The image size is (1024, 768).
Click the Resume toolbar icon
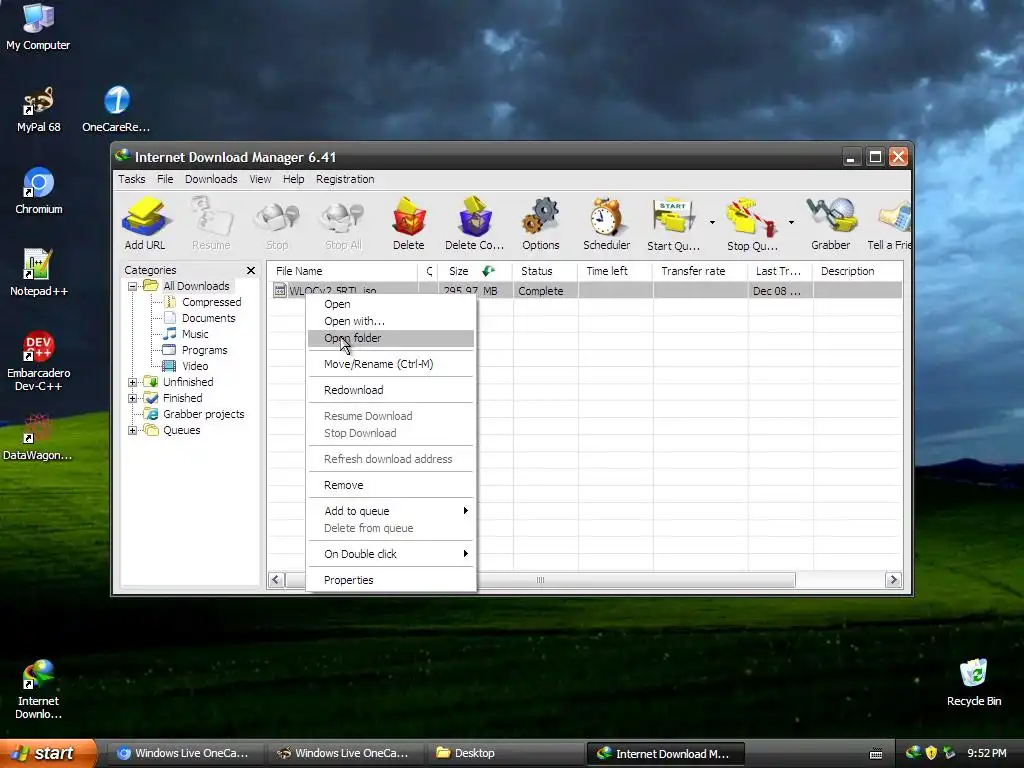[211, 223]
